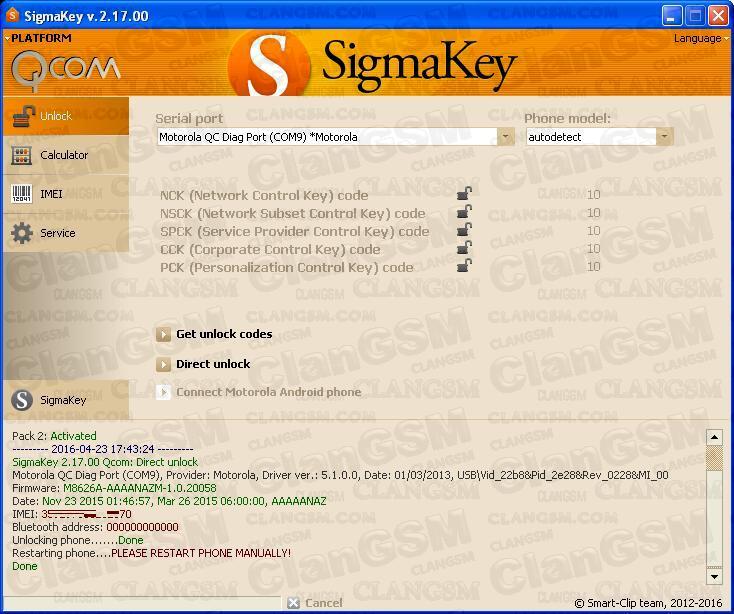Click the SPCK code padlock icon

click(464, 229)
